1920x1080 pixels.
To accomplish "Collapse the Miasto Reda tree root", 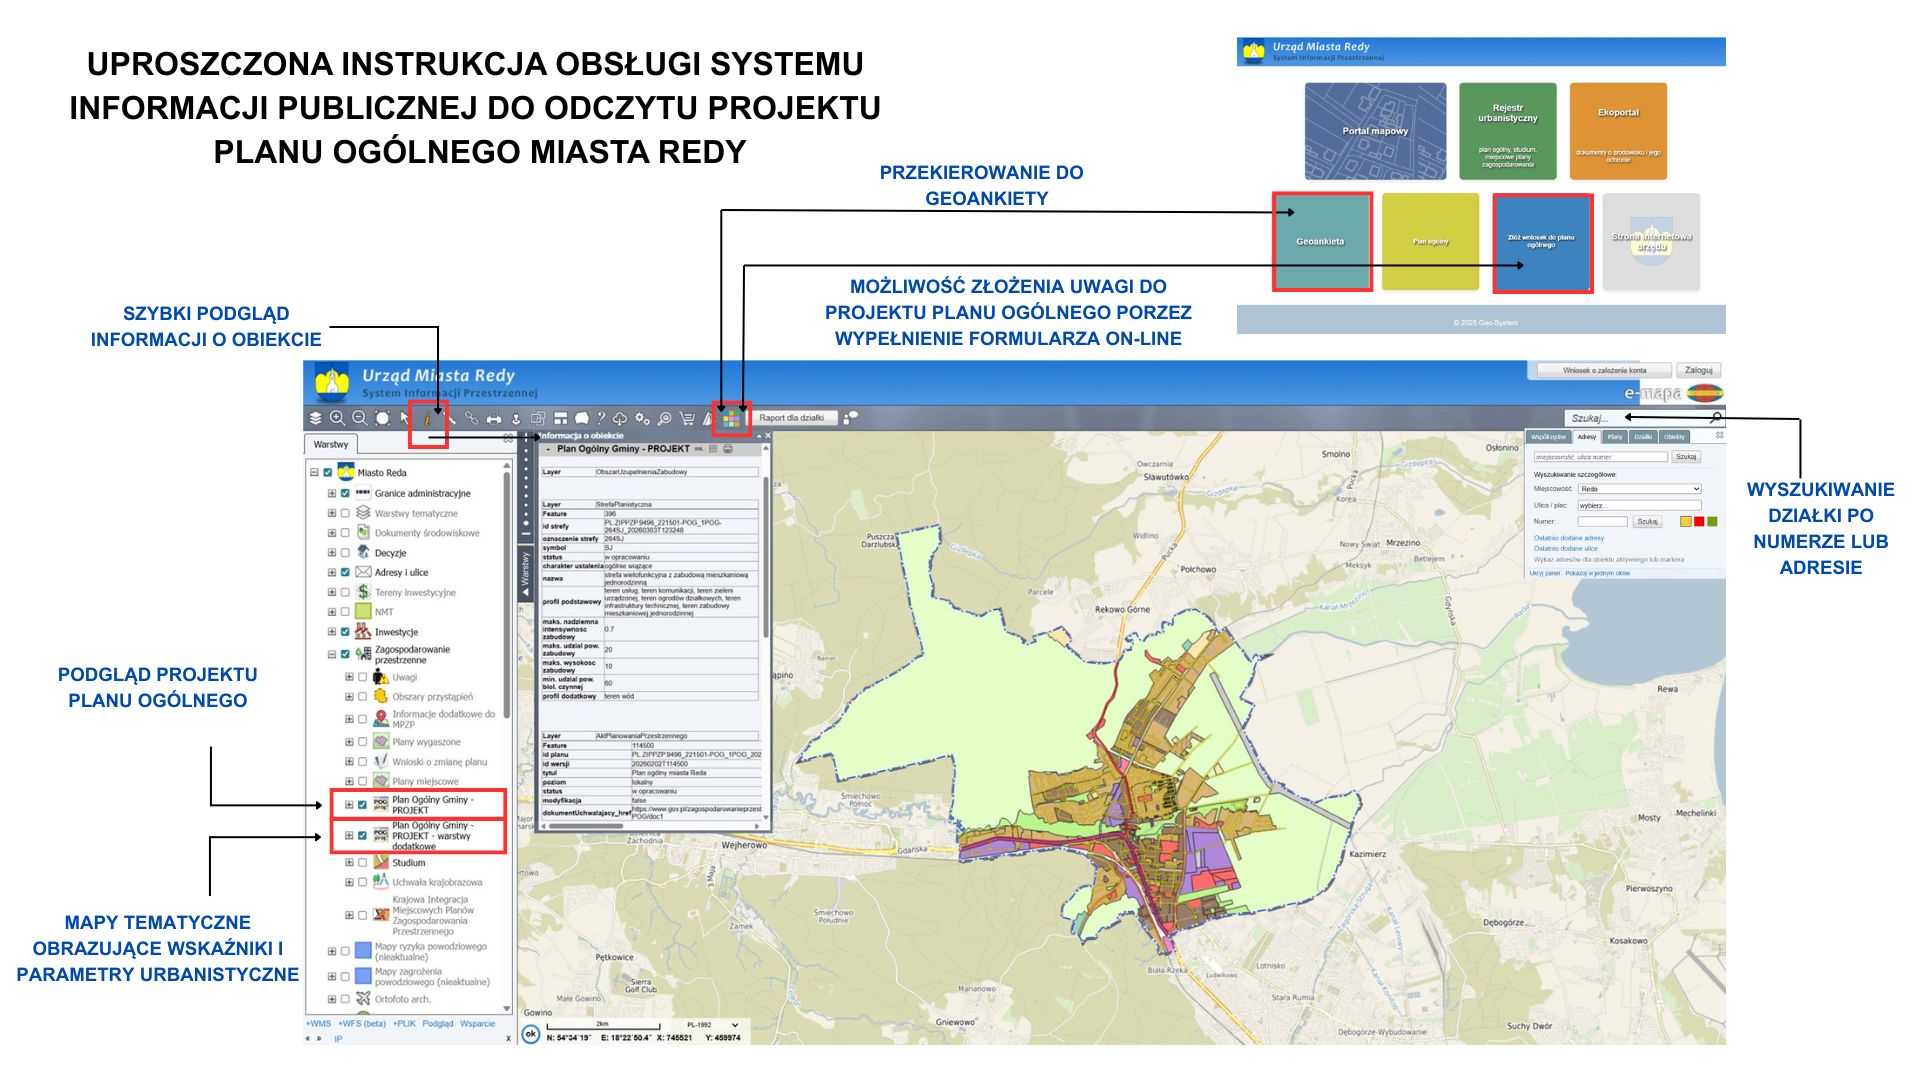I will point(314,472).
